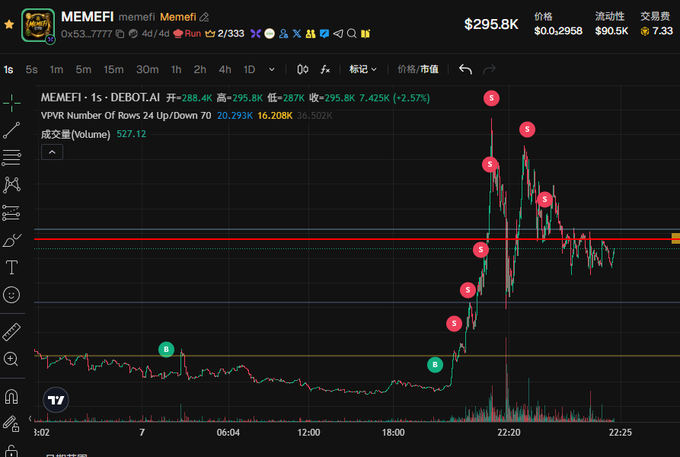Click the B buy marker nearest the 7 date label
The height and width of the screenshot is (457, 680).
point(166,349)
